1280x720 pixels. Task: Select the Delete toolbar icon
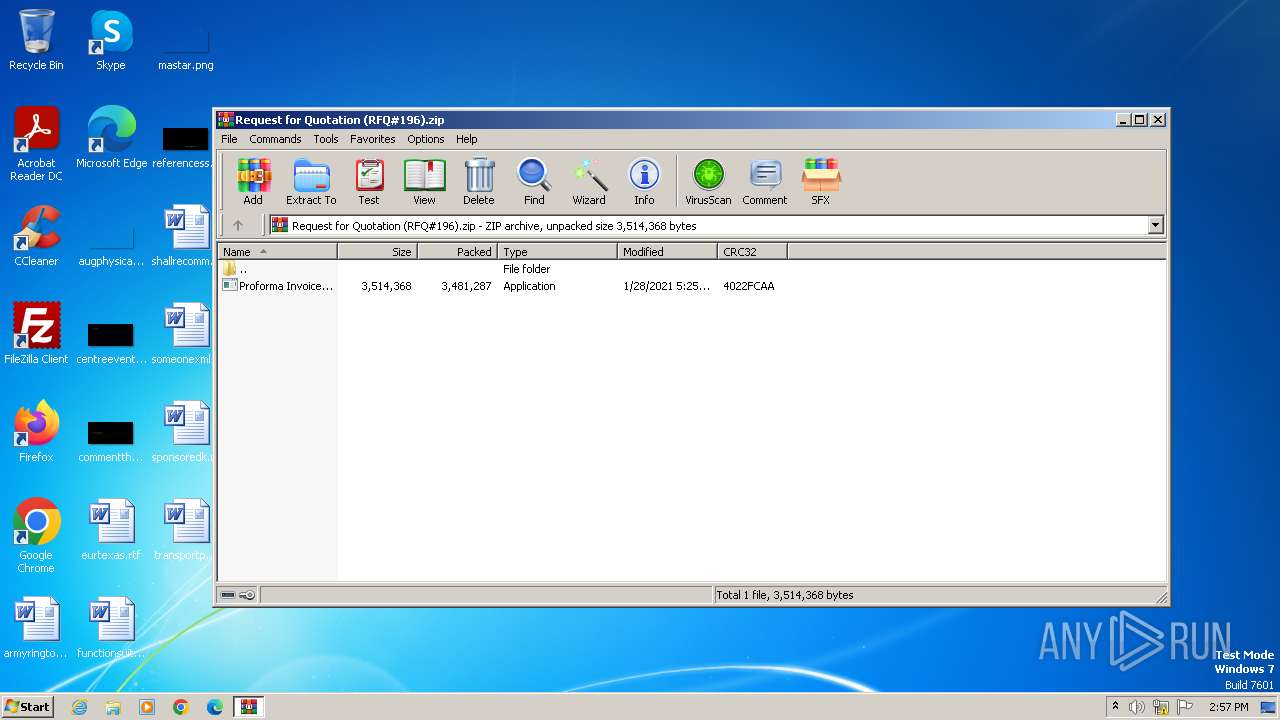(479, 182)
